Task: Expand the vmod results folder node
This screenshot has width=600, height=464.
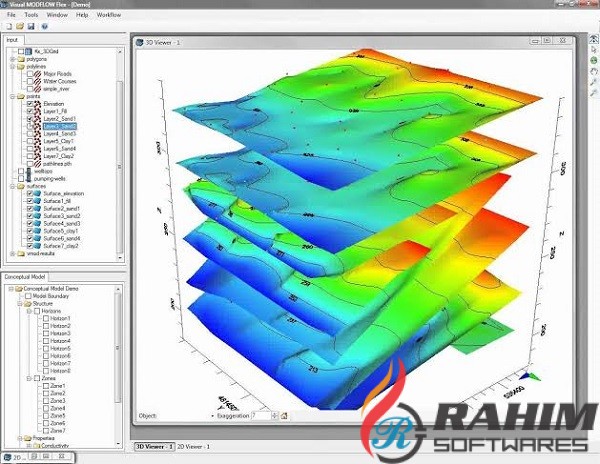Action: 12,254
